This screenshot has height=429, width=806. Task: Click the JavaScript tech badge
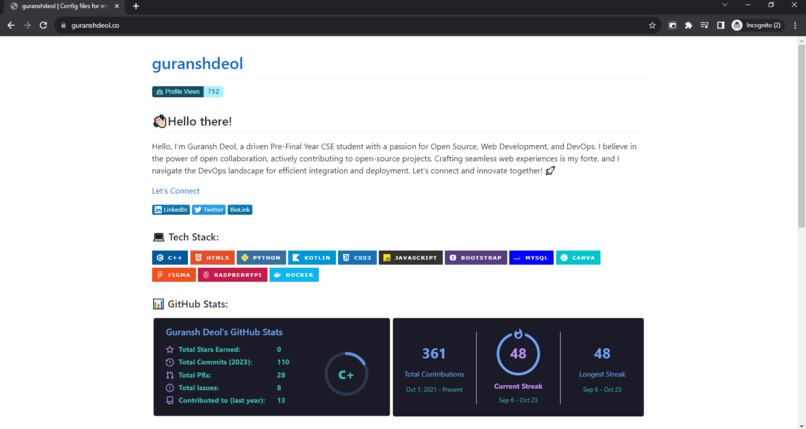411,257
